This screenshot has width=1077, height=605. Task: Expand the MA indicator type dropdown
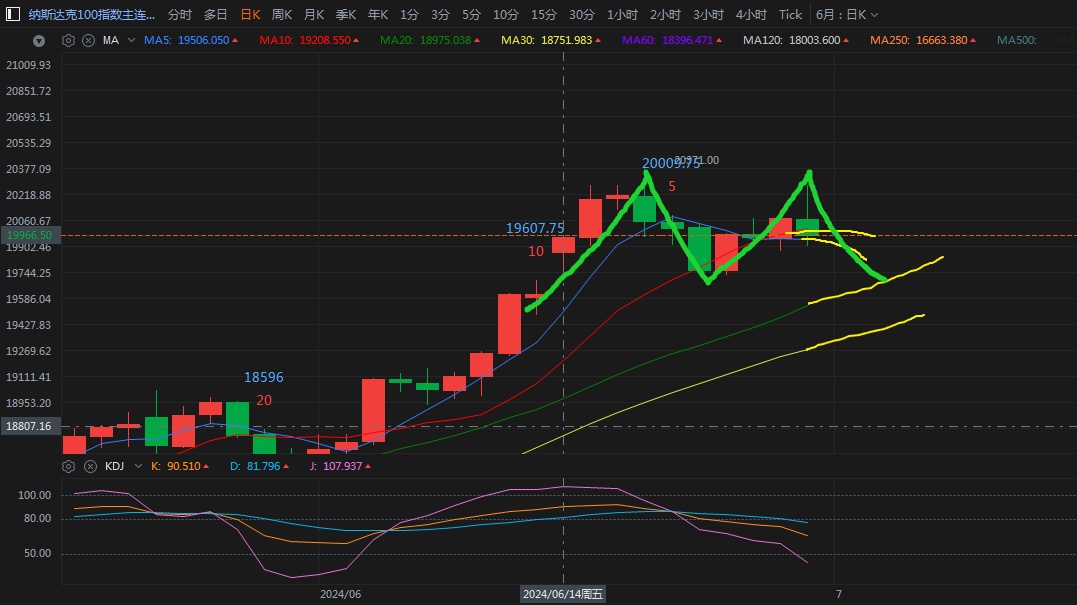(132, 41)
